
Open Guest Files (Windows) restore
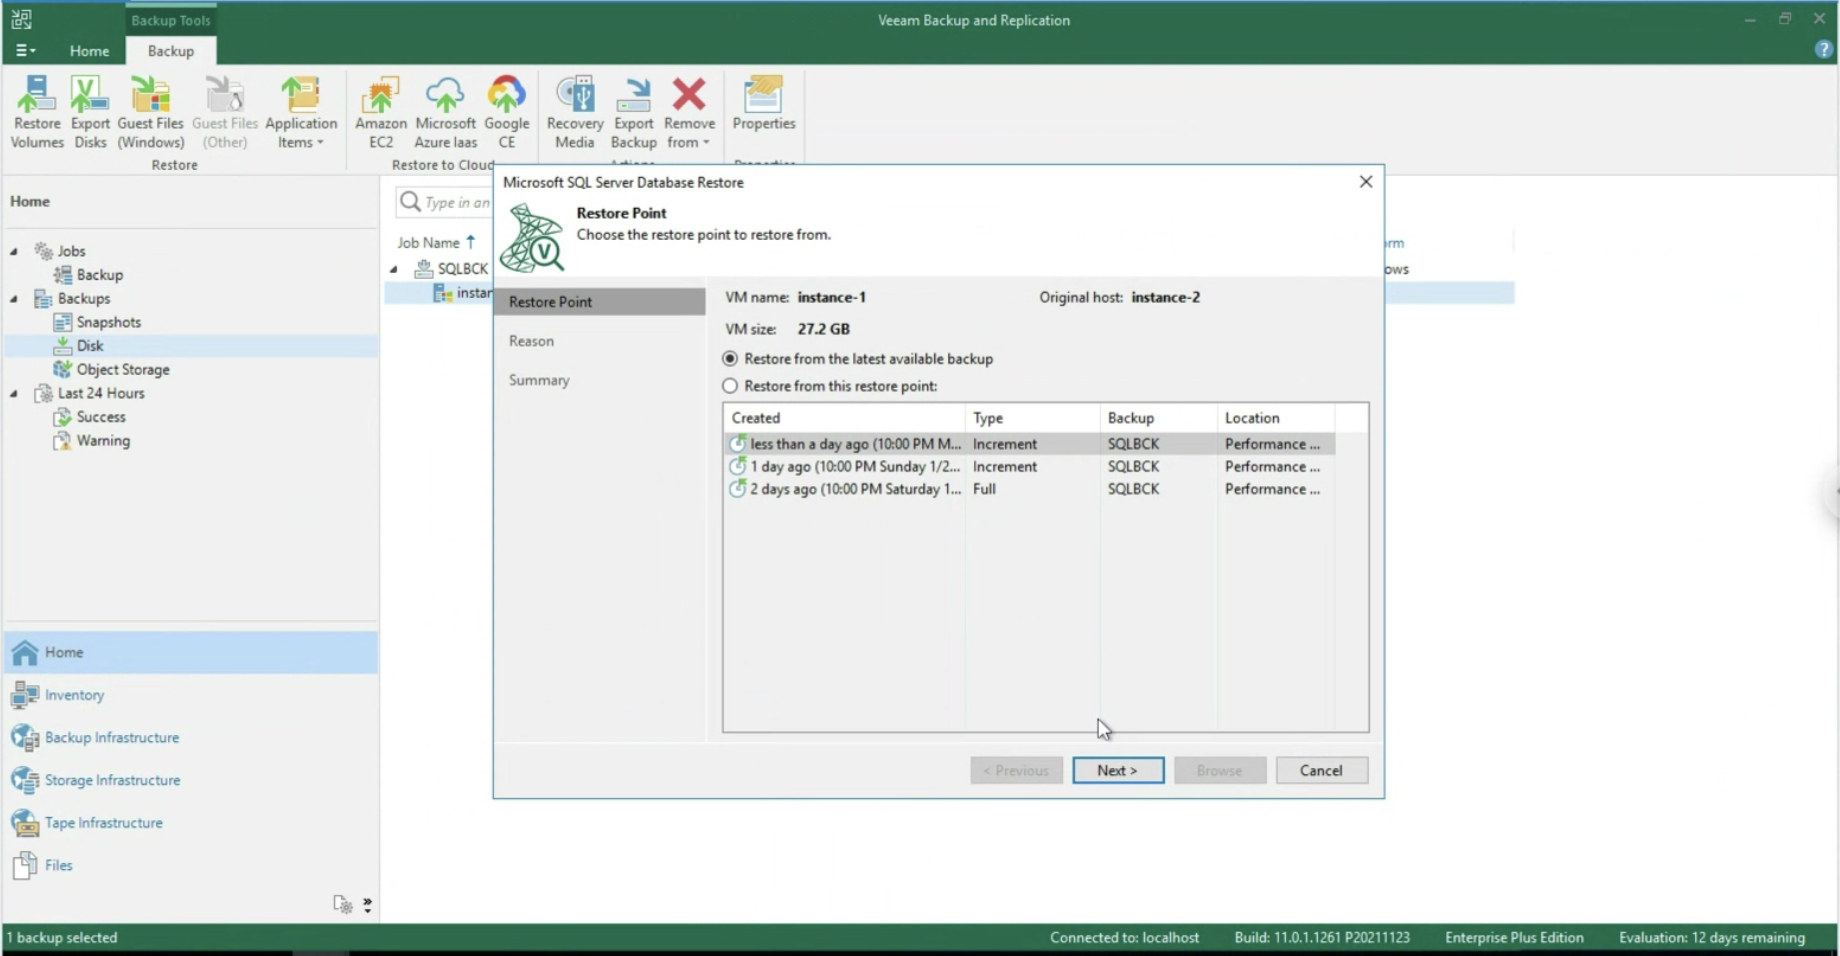tap(150, 112)
